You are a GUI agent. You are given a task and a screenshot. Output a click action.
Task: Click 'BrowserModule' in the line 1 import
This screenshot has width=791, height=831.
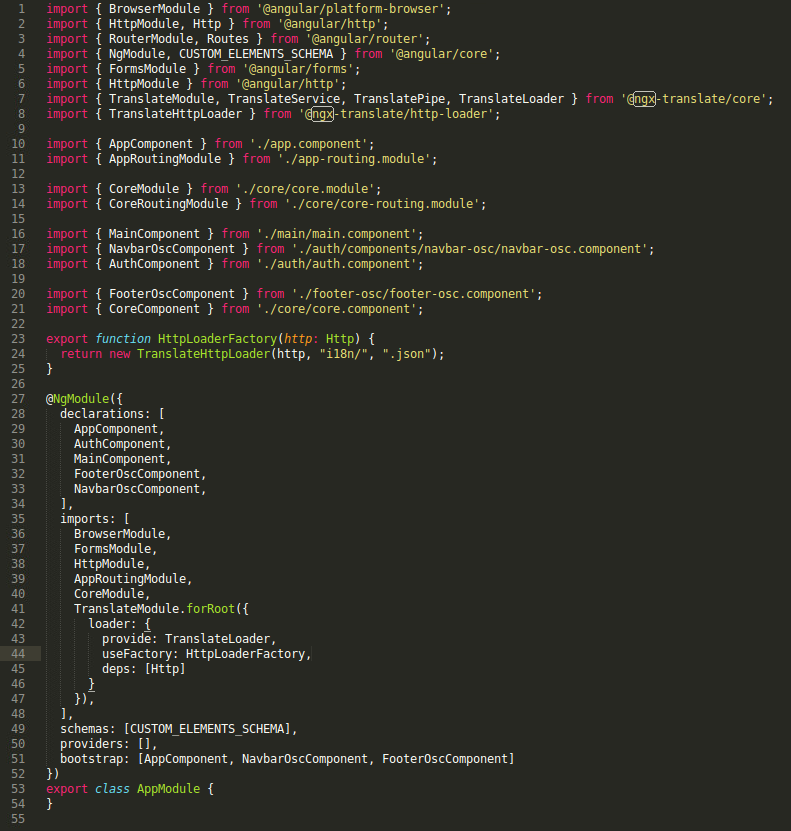[154, 8]
